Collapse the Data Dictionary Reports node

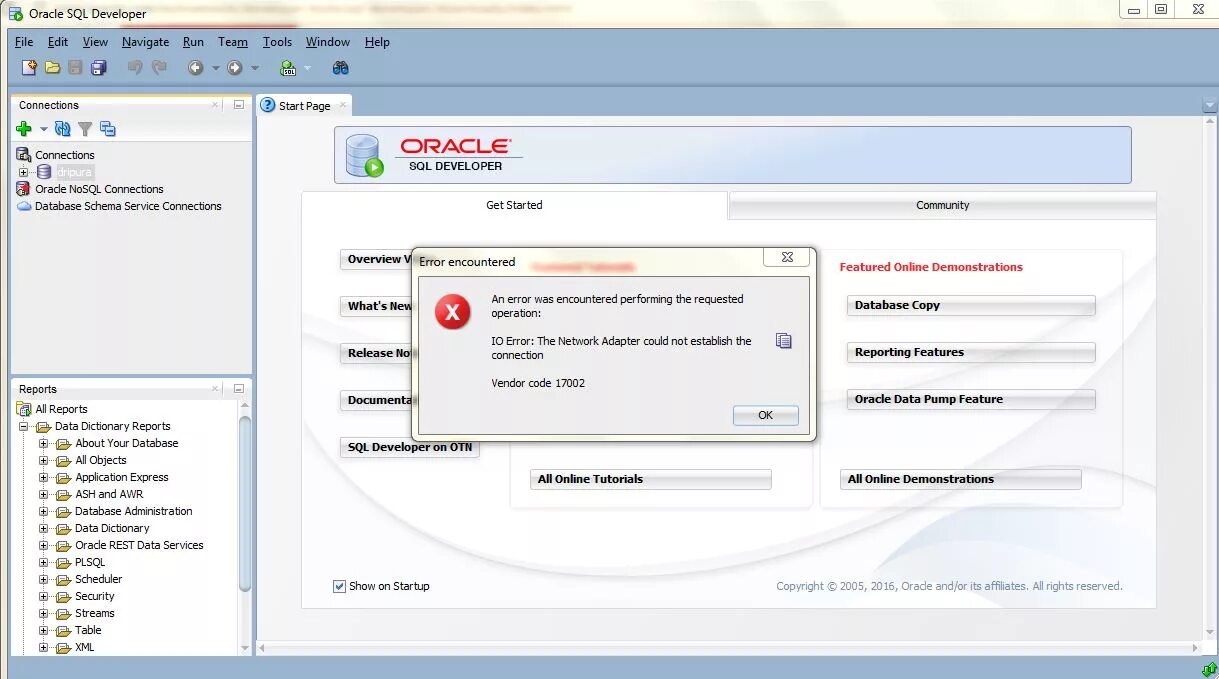pos(23,426)
